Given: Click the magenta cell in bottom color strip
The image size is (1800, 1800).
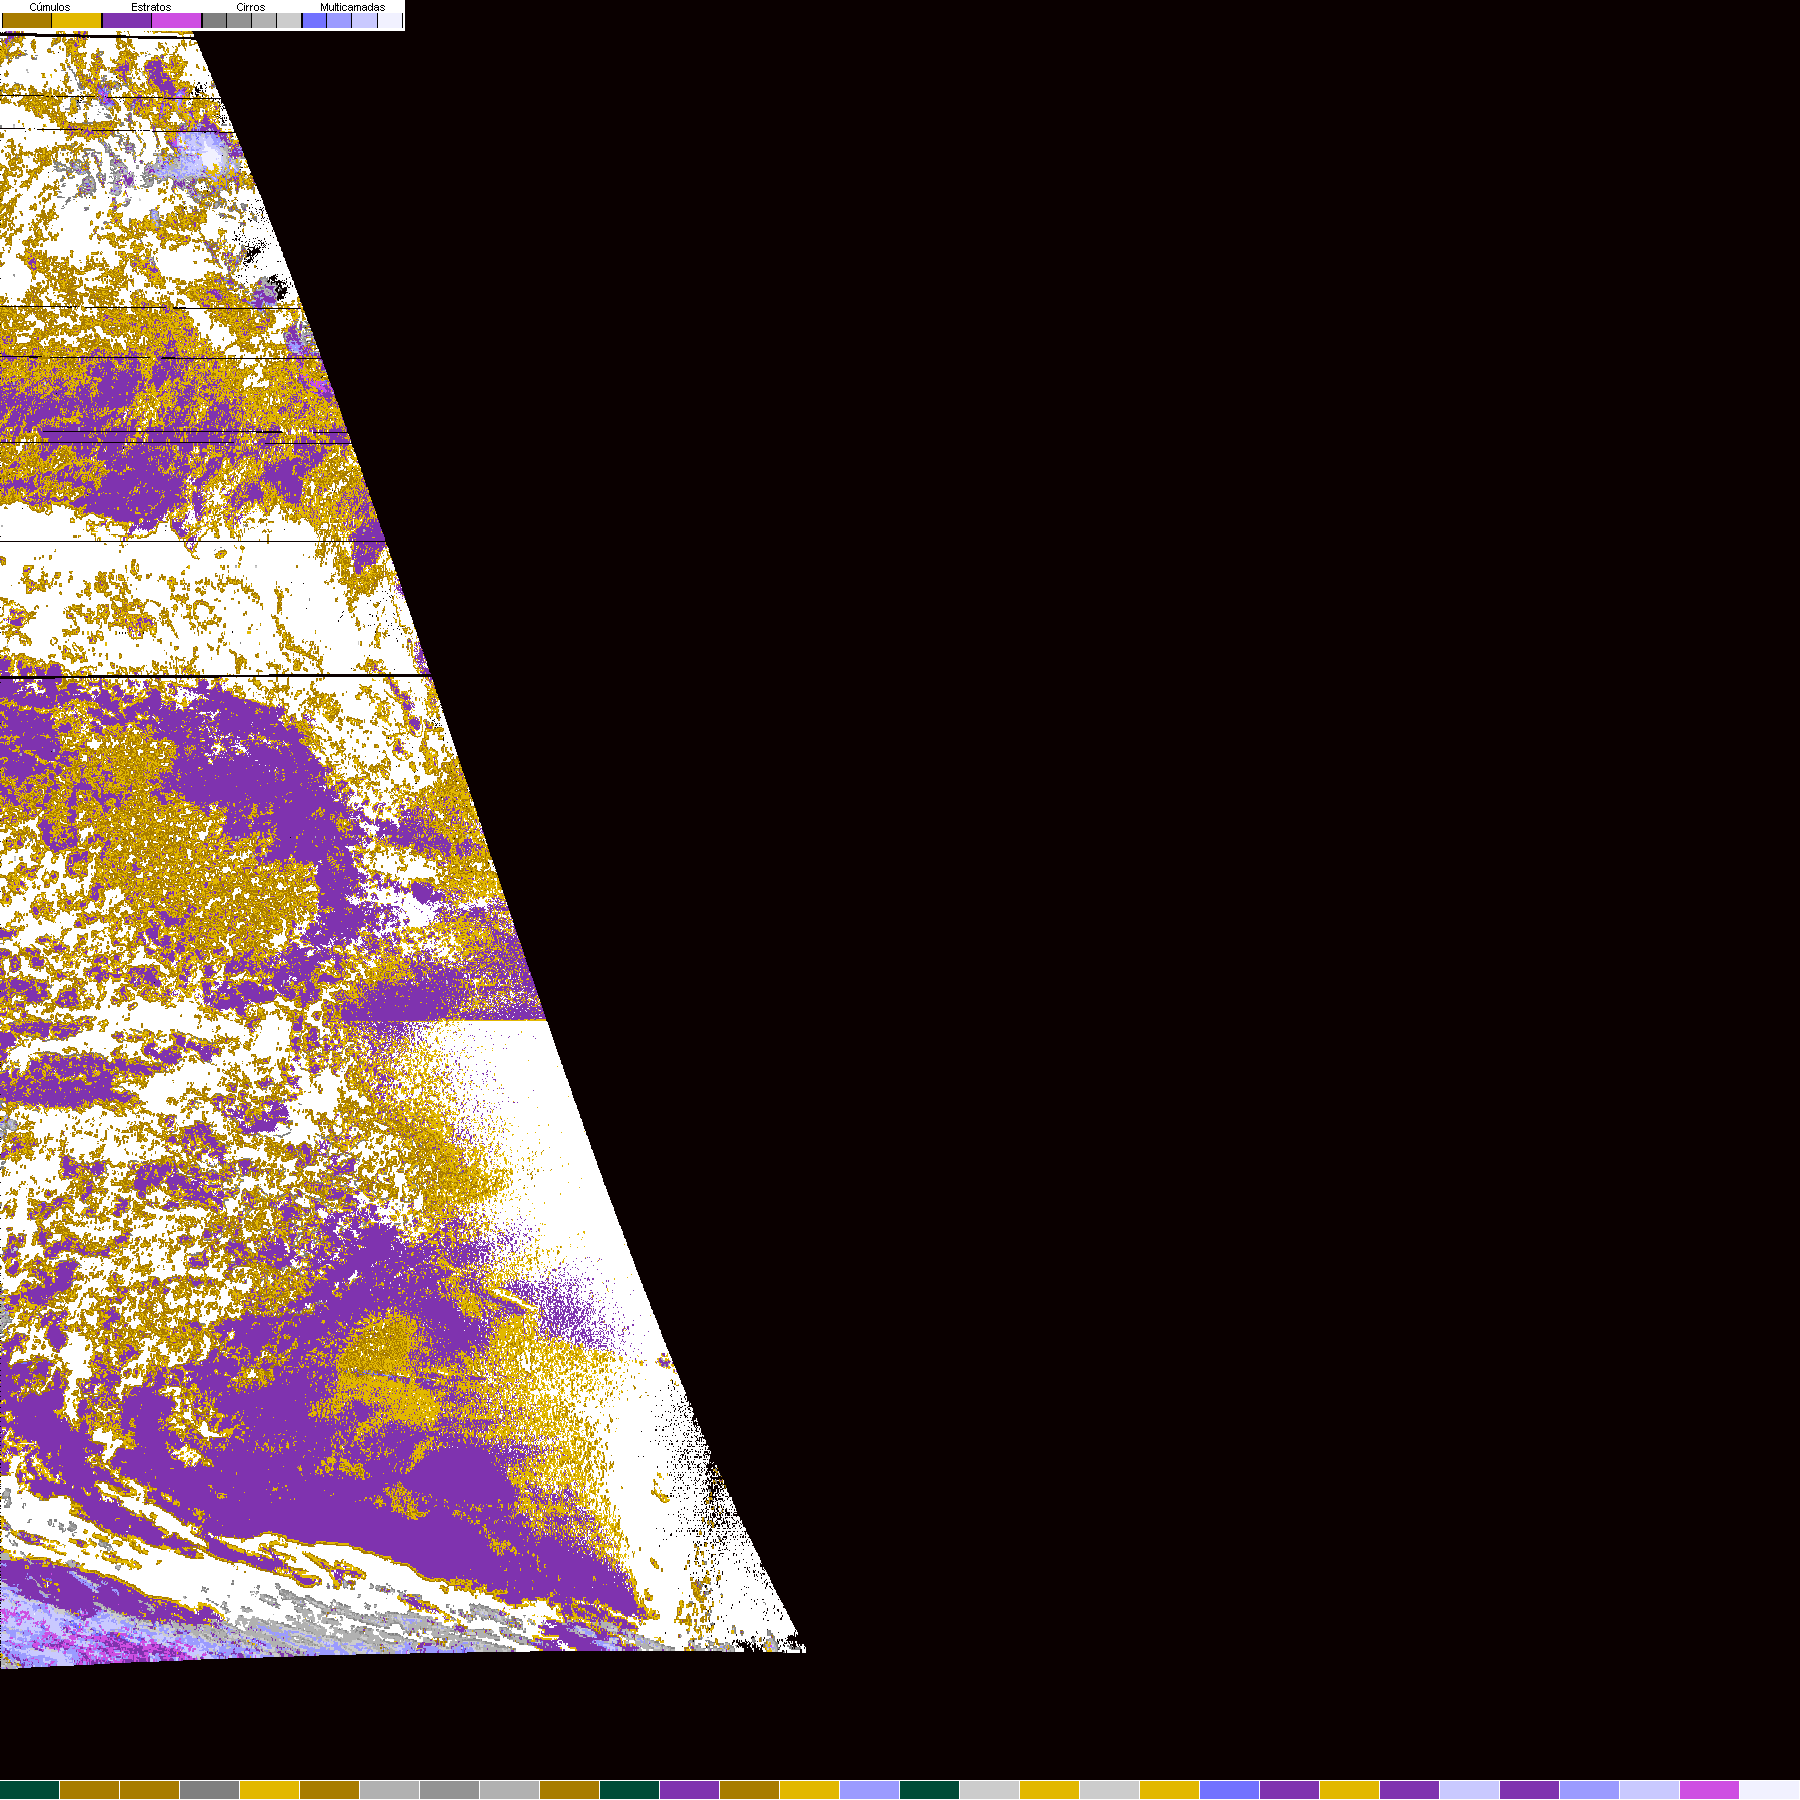Looking at the screenshot, I should coord(1709,1790).
